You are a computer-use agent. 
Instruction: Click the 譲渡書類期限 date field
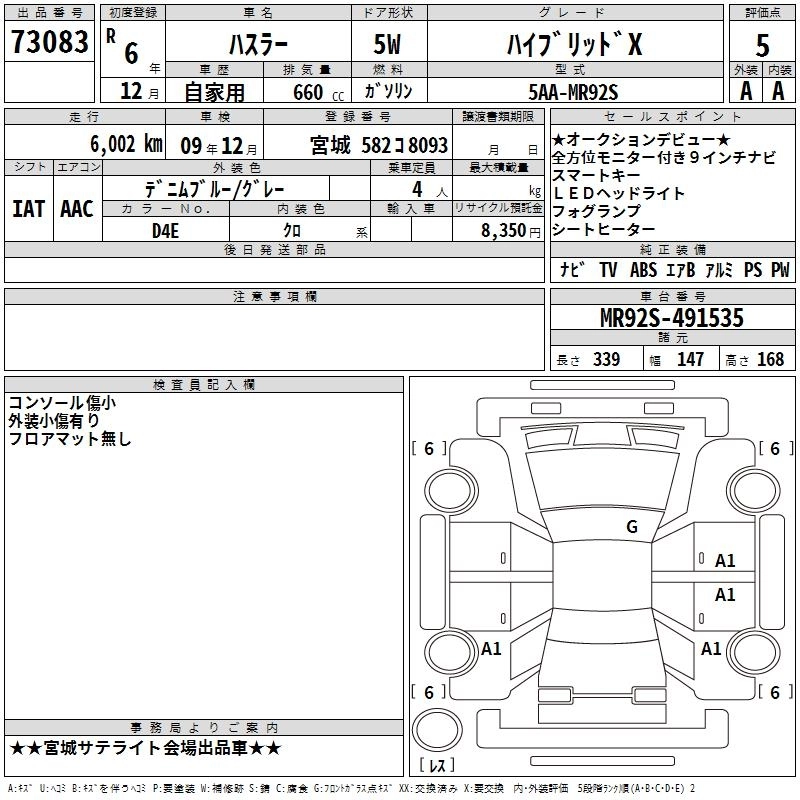point(498,142)
